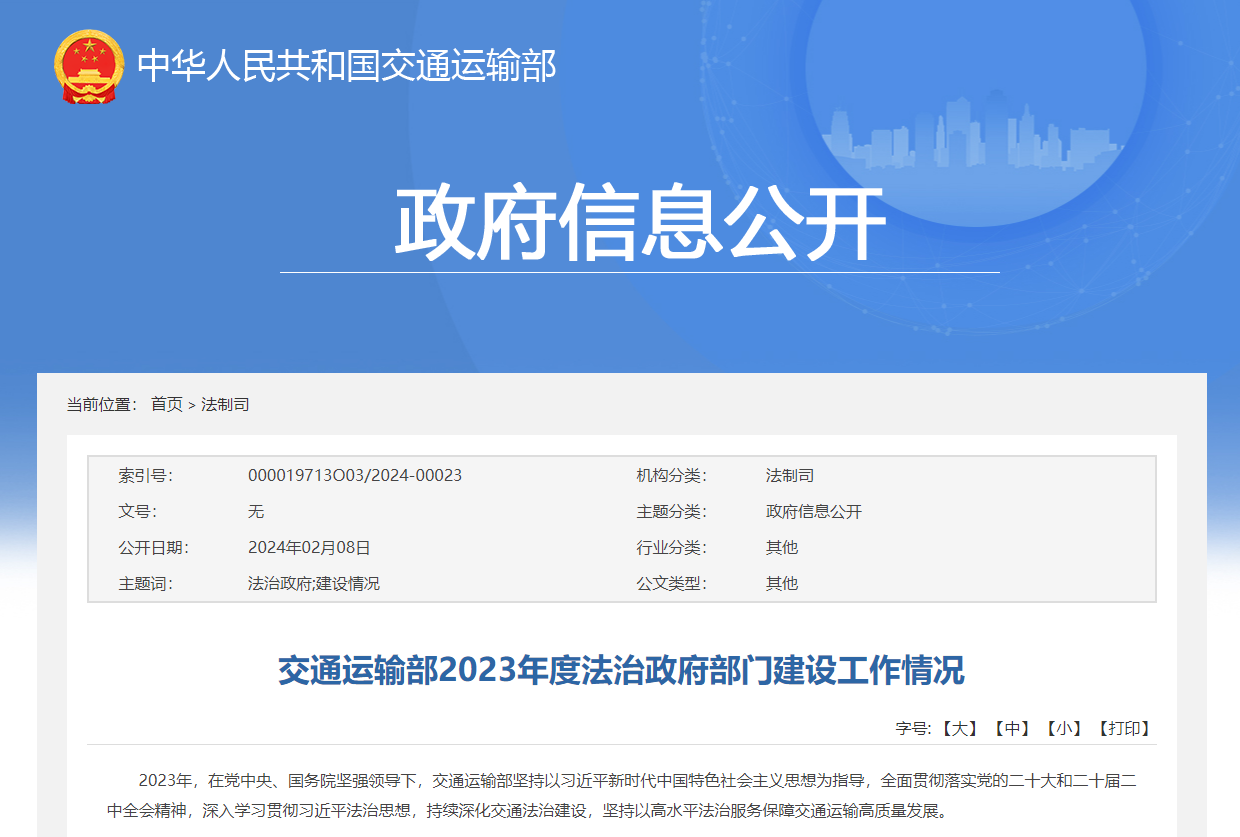Open 中华人民共和国交通运输部 site title

point(347,66)
